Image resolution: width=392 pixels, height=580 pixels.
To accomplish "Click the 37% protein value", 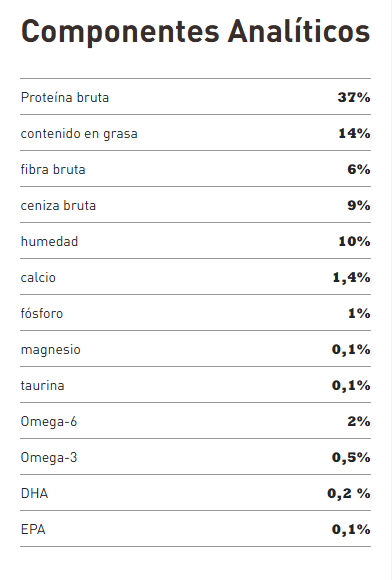I will 354,97.
